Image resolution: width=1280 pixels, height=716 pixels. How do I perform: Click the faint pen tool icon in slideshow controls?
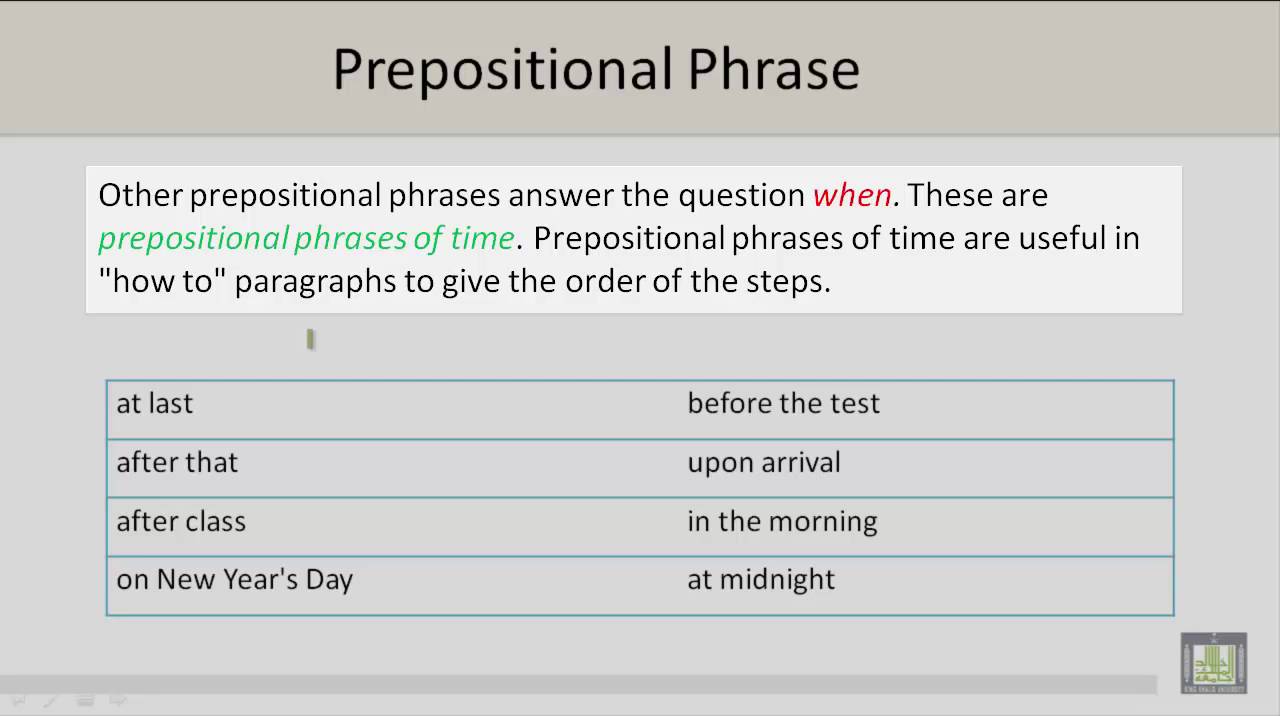coord(50,701)
